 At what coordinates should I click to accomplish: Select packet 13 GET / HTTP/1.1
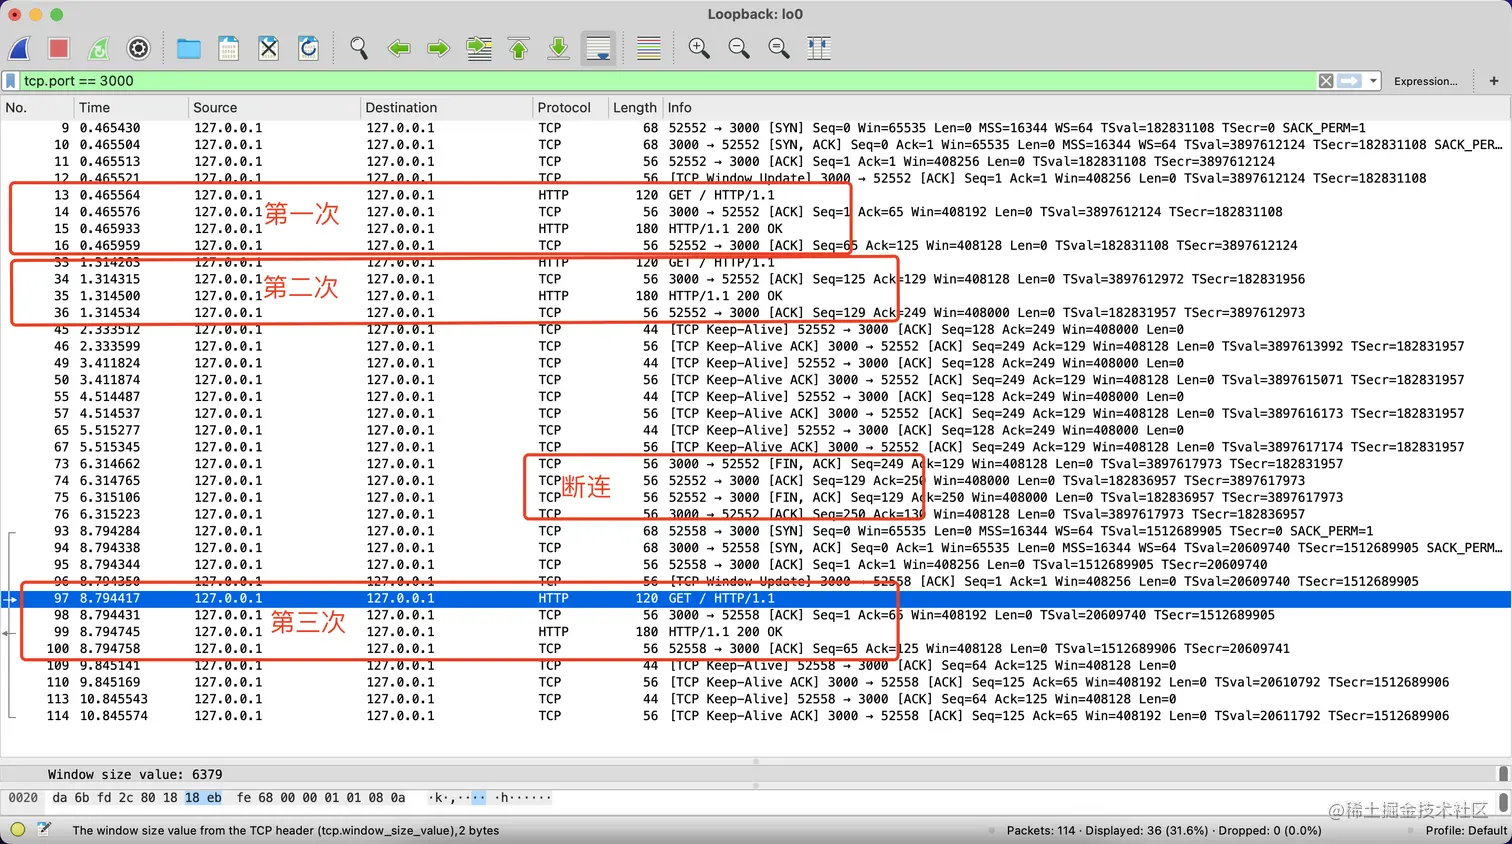(755, 195)
